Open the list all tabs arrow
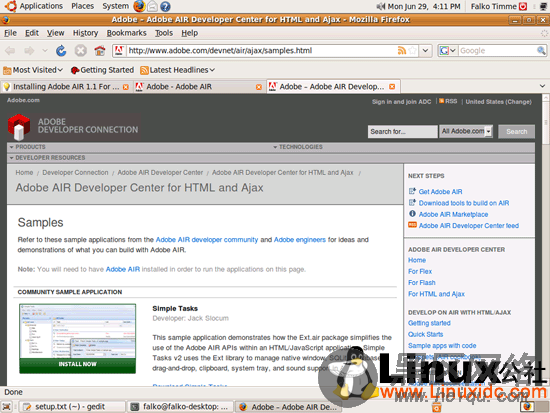The image size is (550, 413). [x=542, y=86]
